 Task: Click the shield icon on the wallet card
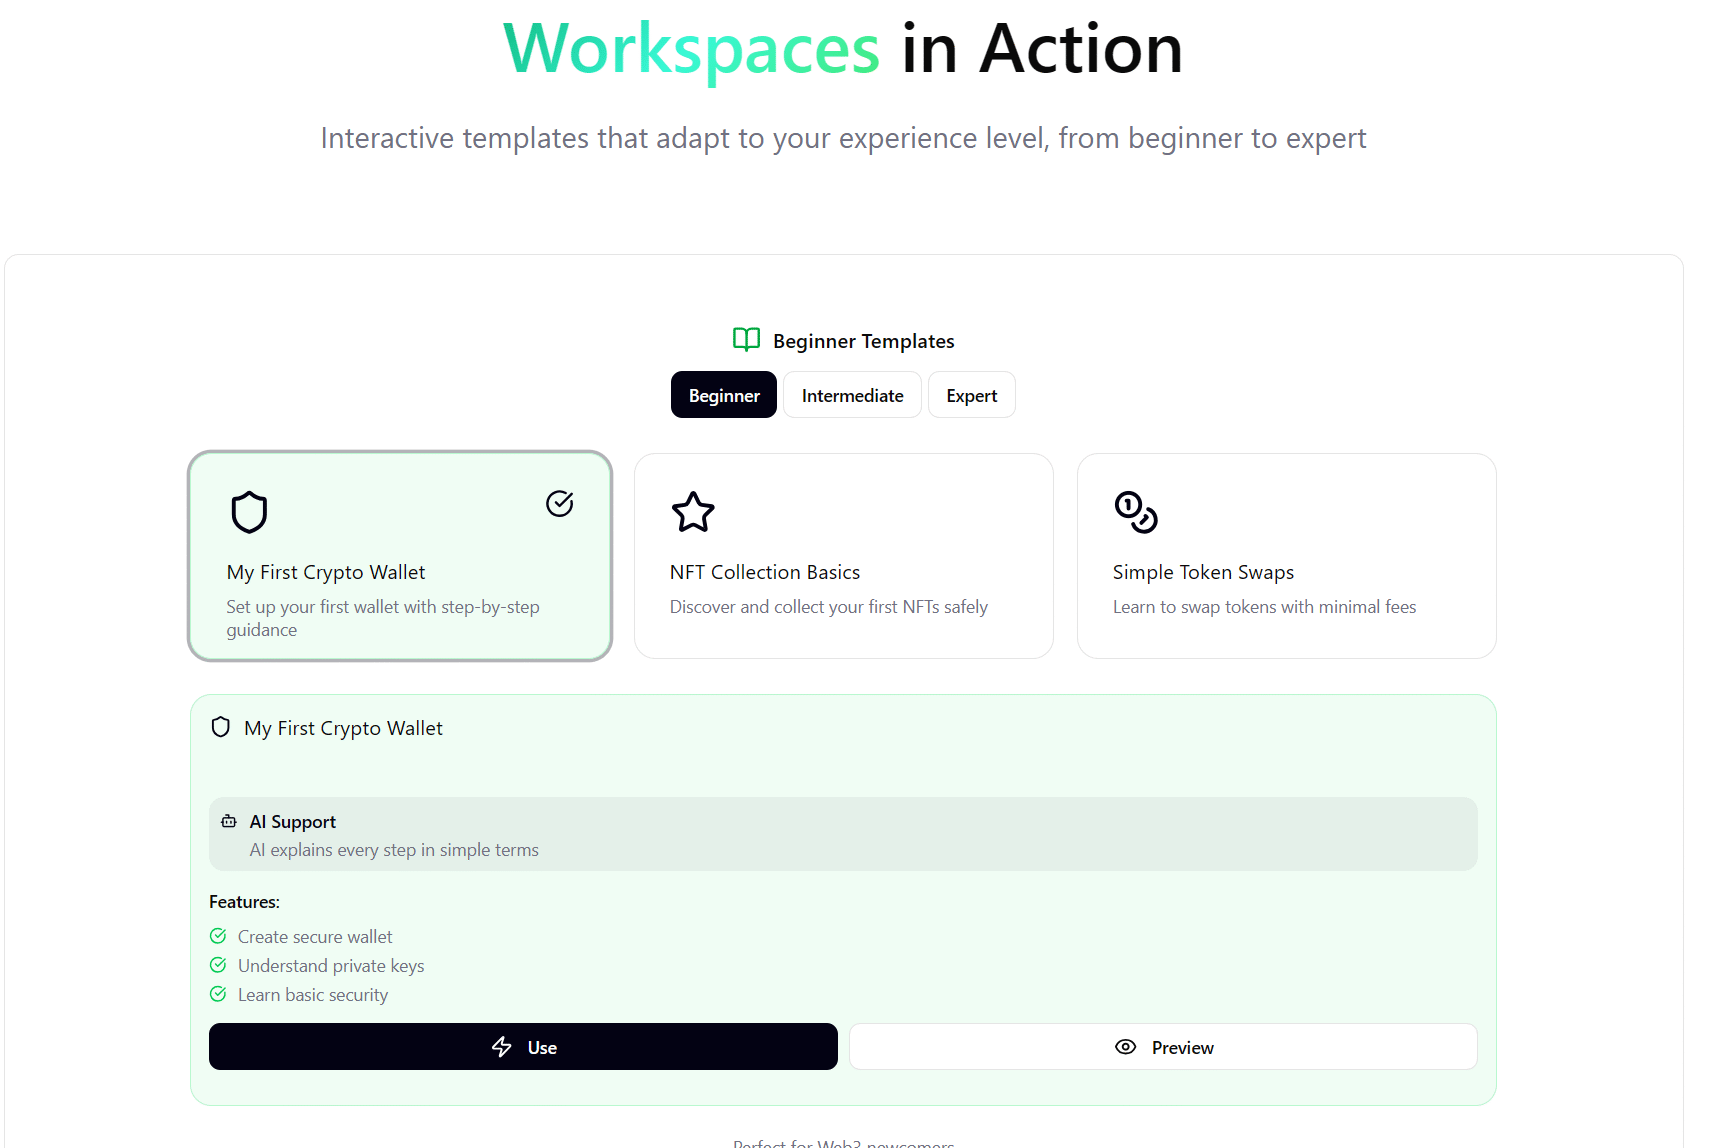[x=249, y=513]
